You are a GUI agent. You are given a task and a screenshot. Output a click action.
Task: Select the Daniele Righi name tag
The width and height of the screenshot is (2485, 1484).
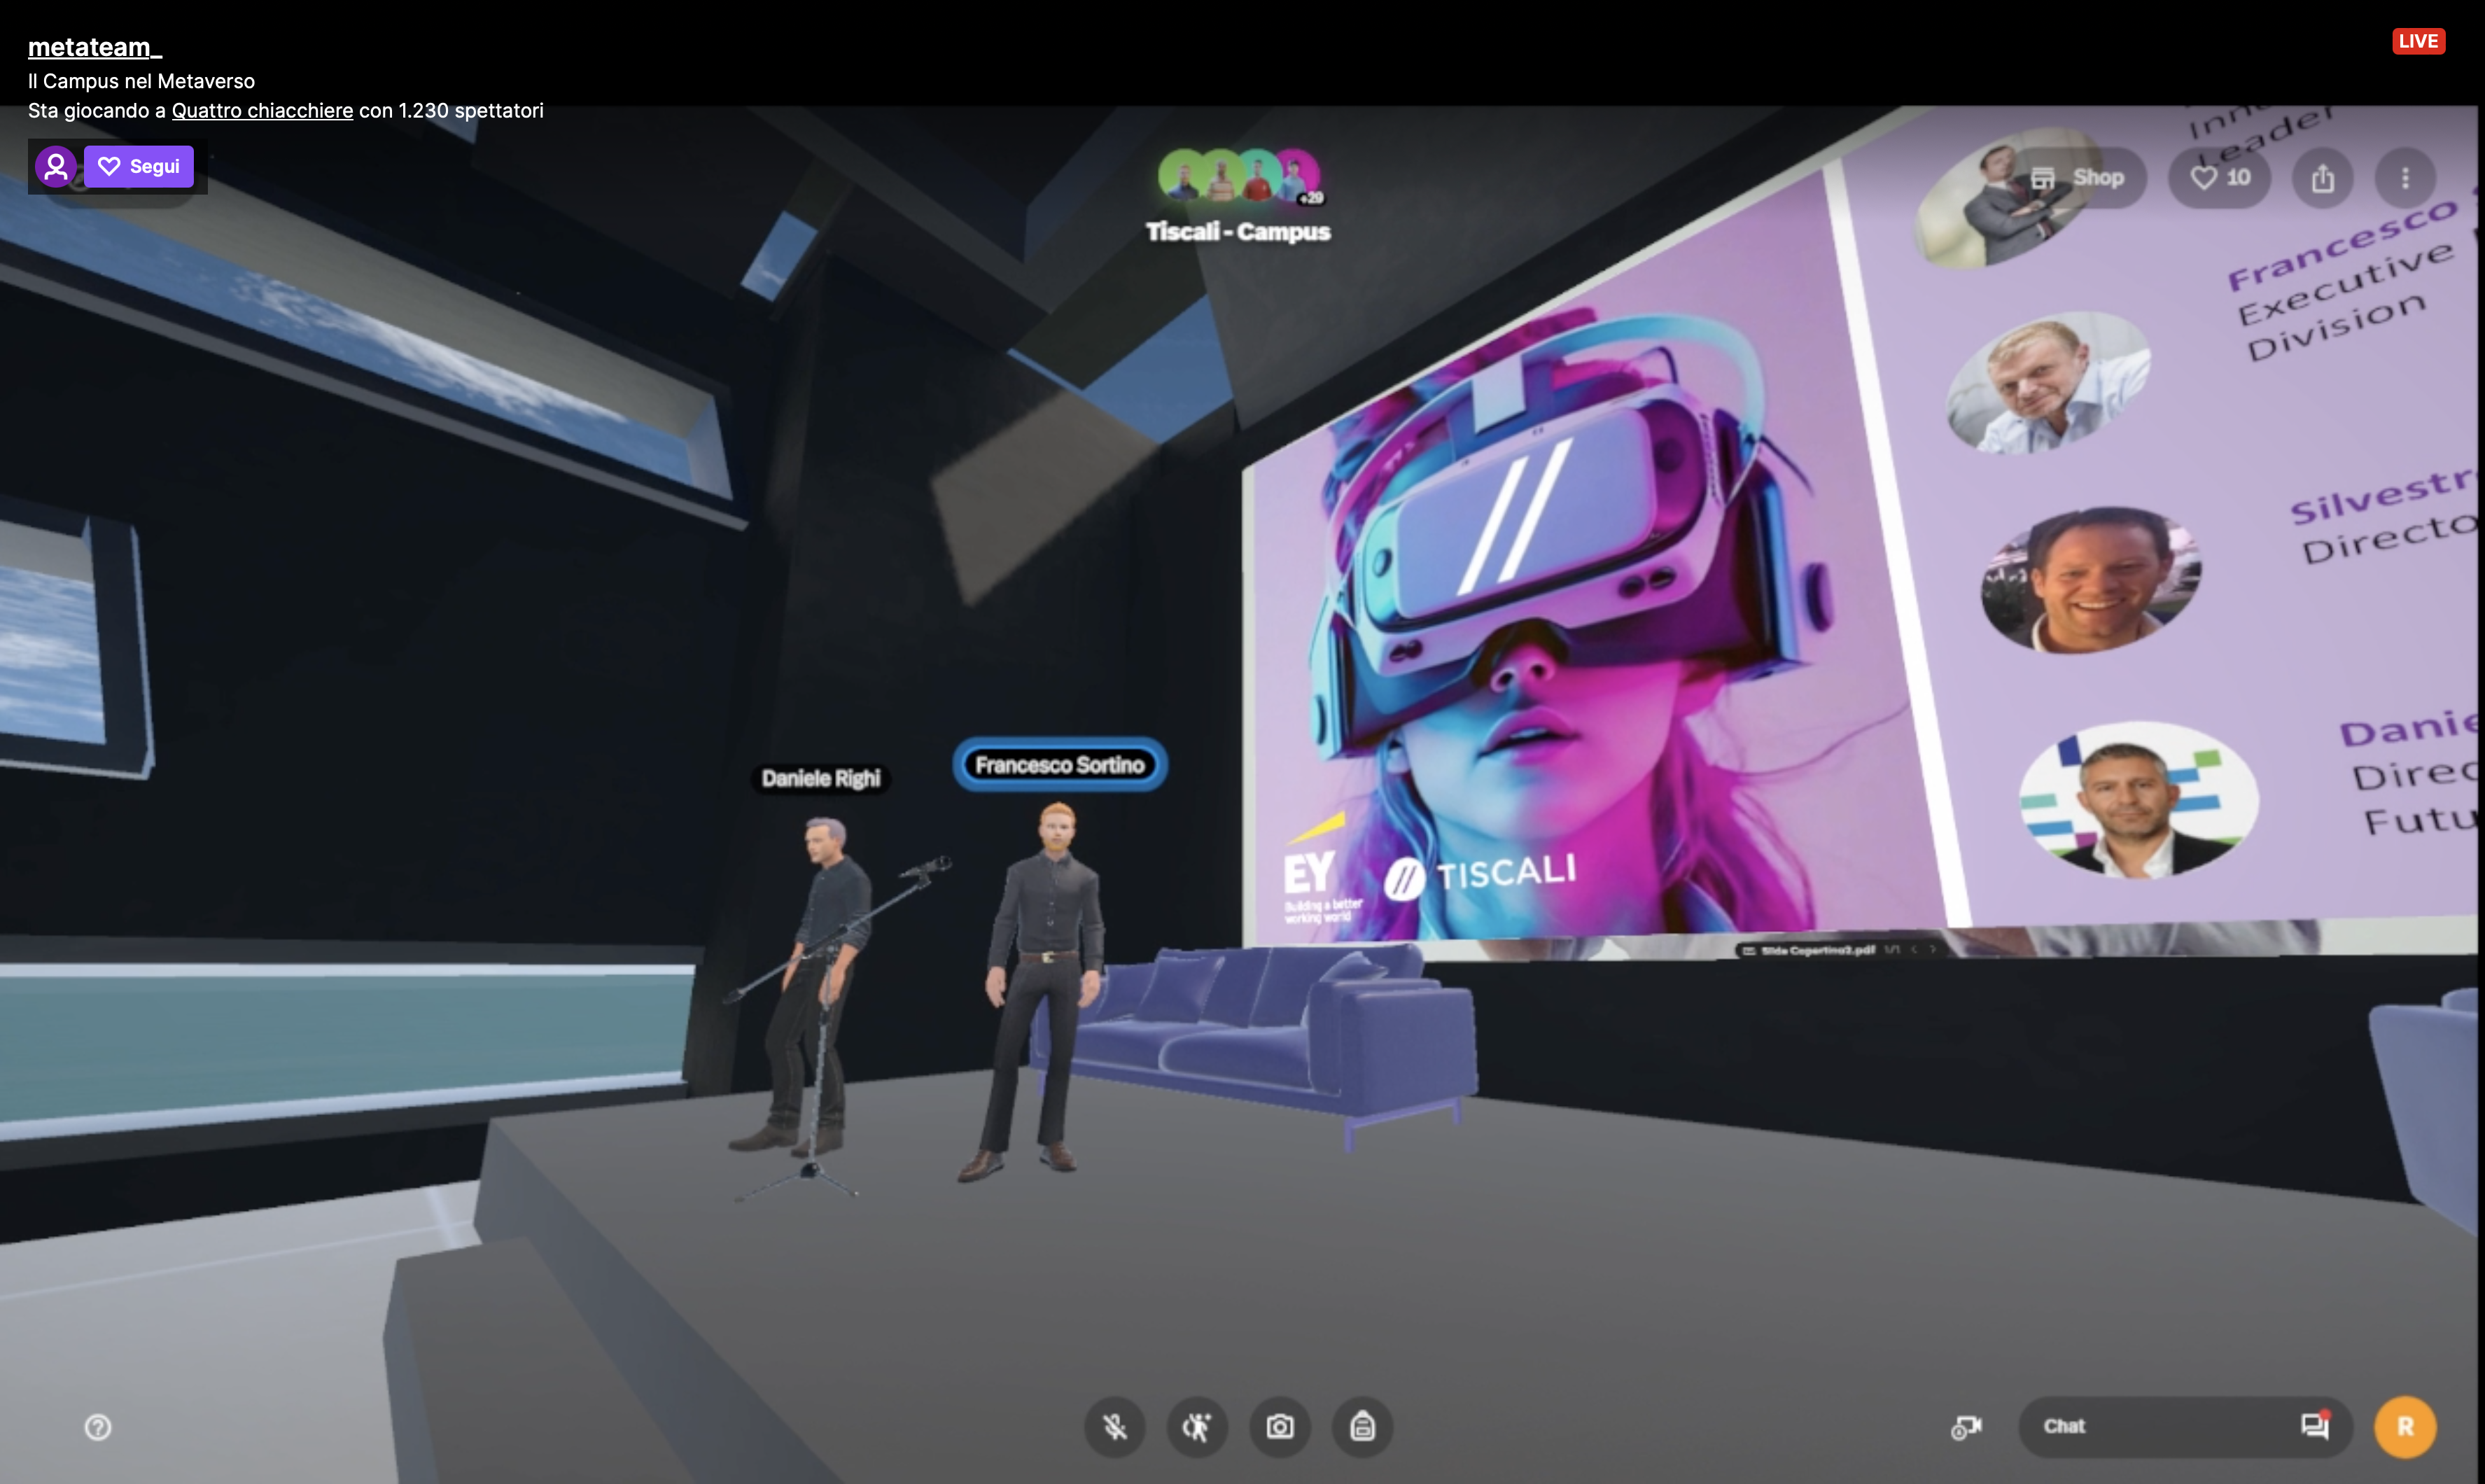click(821, 778)
